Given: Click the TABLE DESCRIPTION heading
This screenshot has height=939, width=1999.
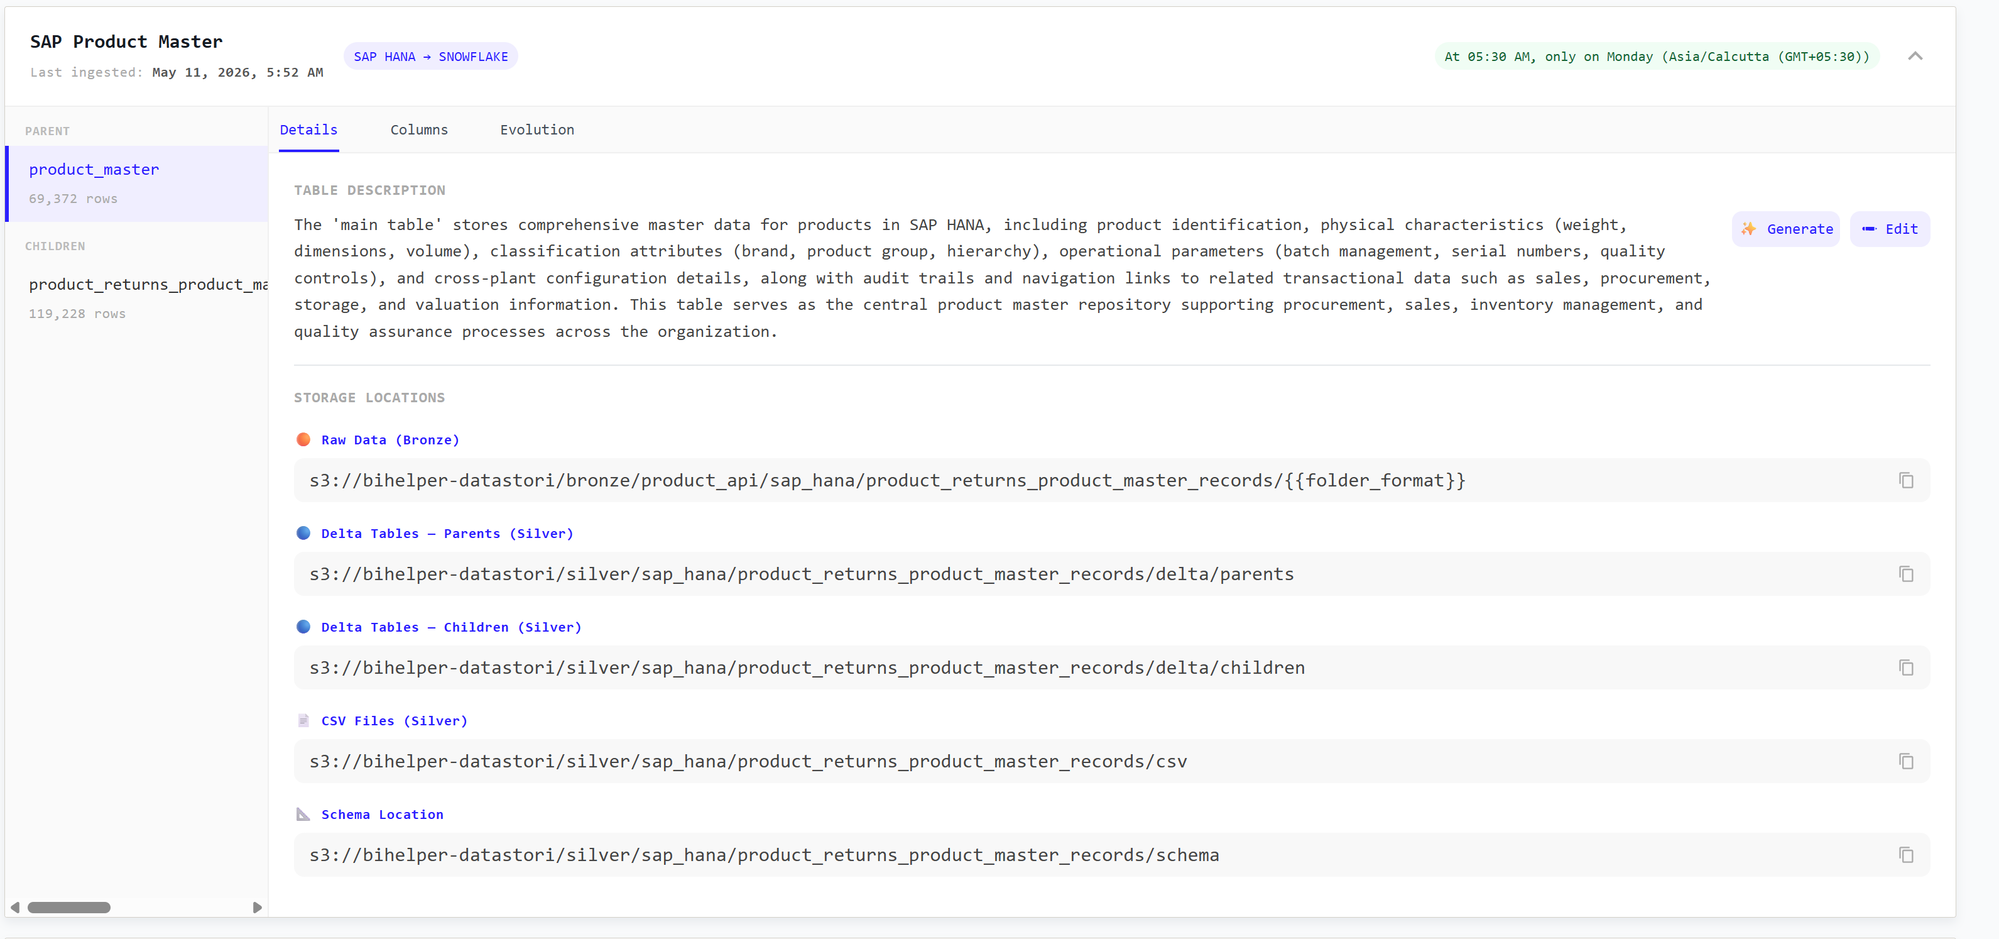Looking at the screenshot, I should (x=370, y=190).
